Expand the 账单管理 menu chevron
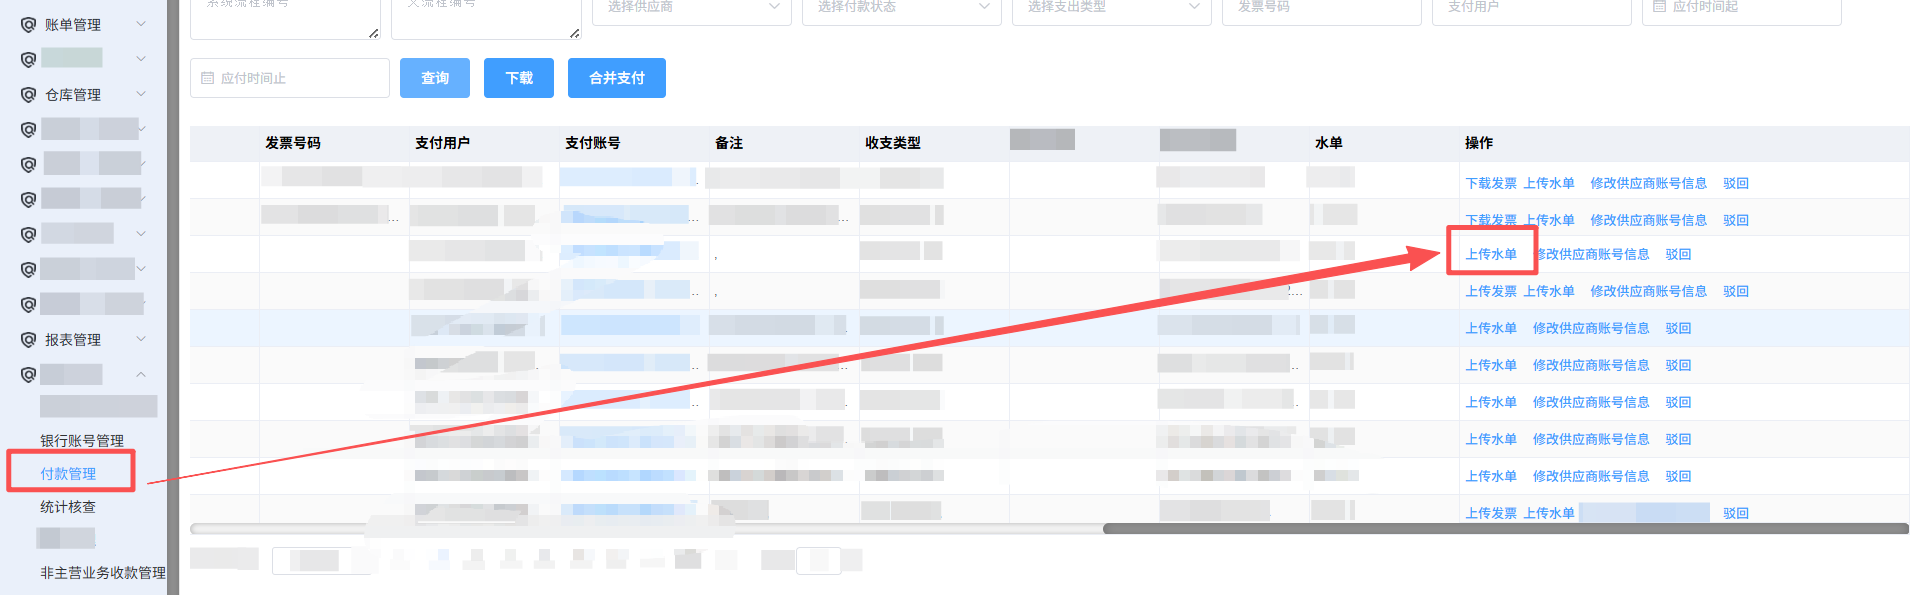 141,24
